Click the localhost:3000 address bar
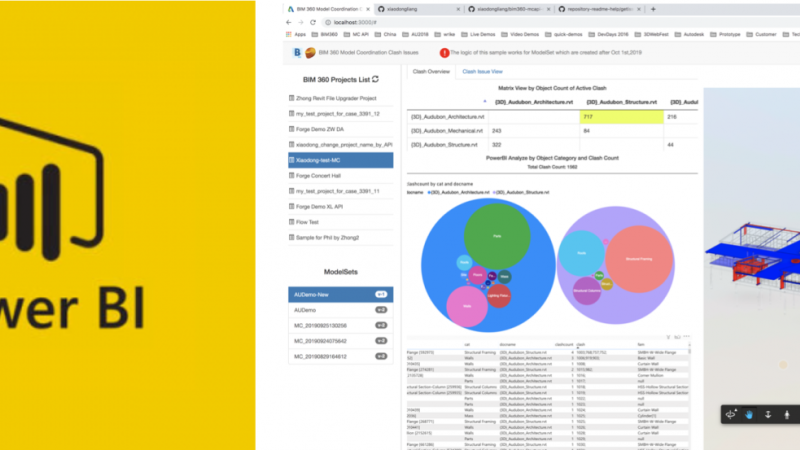This screenshot has height=450, width=800. [355, 22]
